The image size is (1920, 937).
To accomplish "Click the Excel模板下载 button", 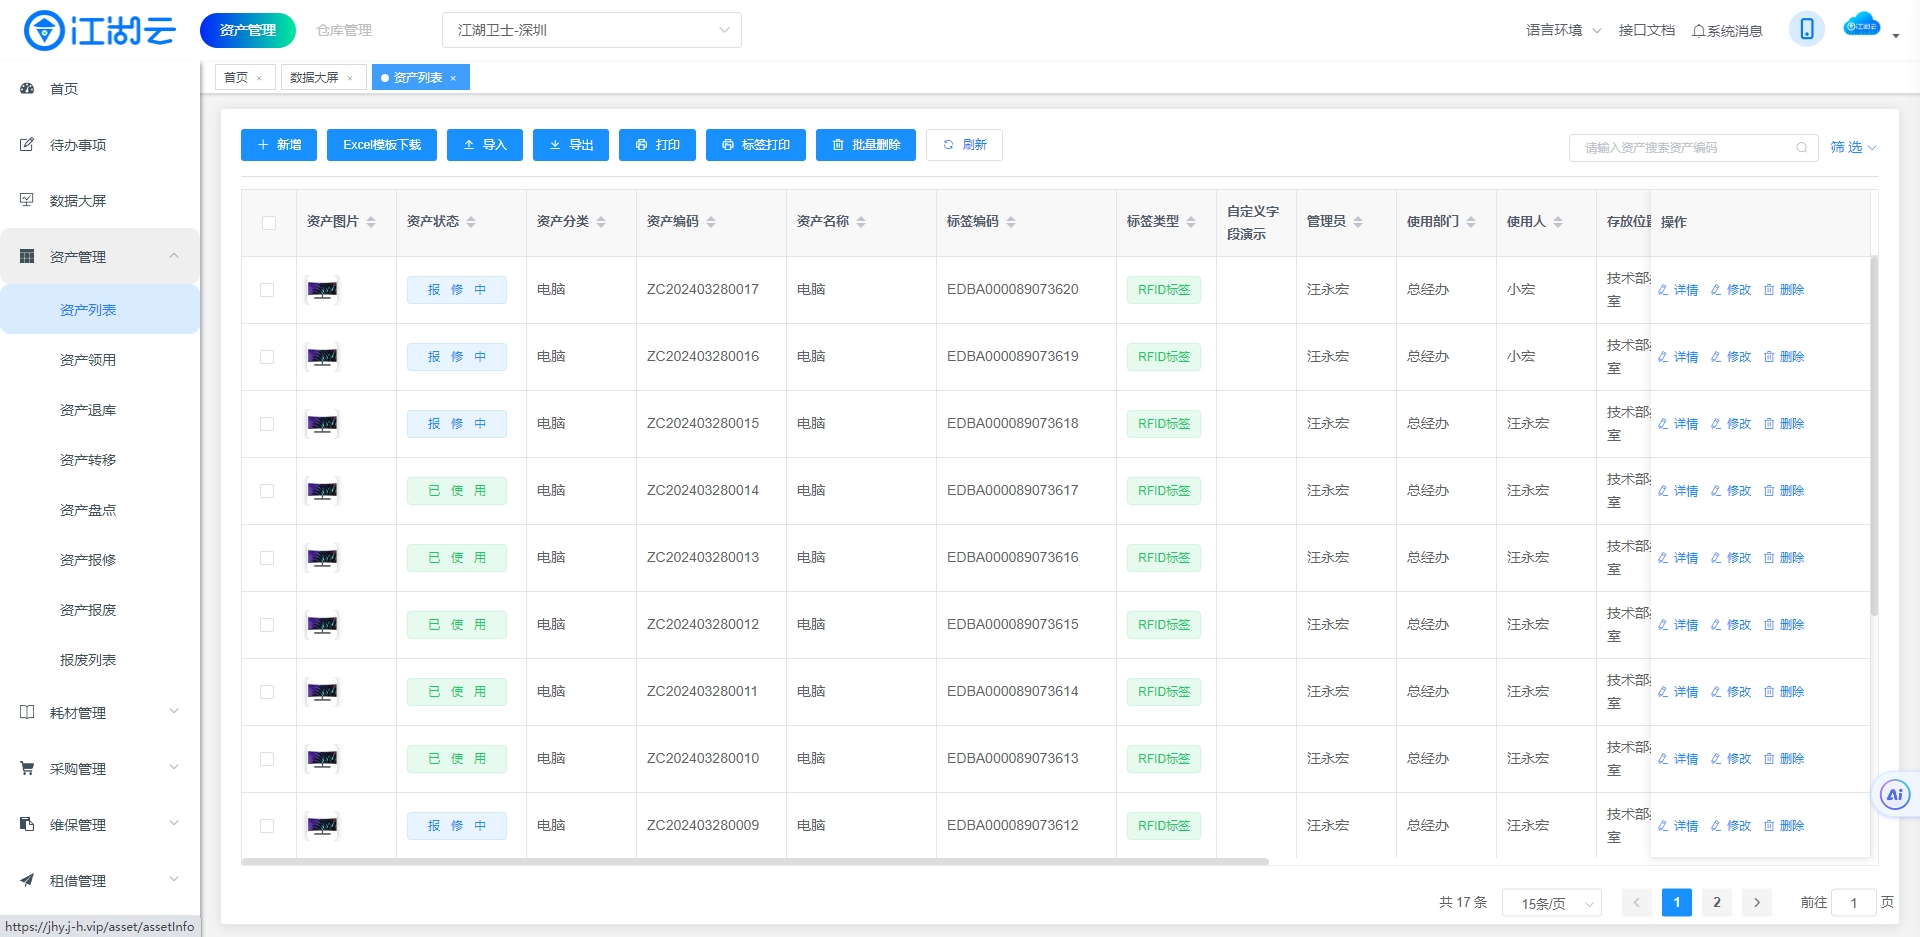I will (382, 145).
